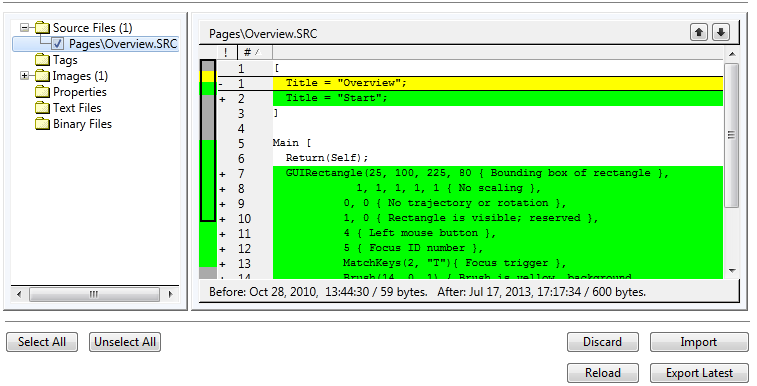Viewport: 757px width, 386px height.
Task: Select the Tags folder icon
Action: pyautogui.click(x=42, y=60)
